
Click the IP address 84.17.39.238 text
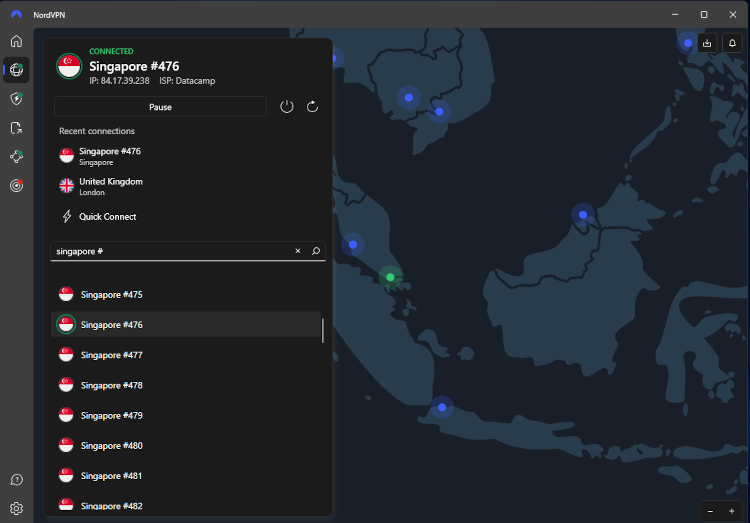click(x=119, y=81)
